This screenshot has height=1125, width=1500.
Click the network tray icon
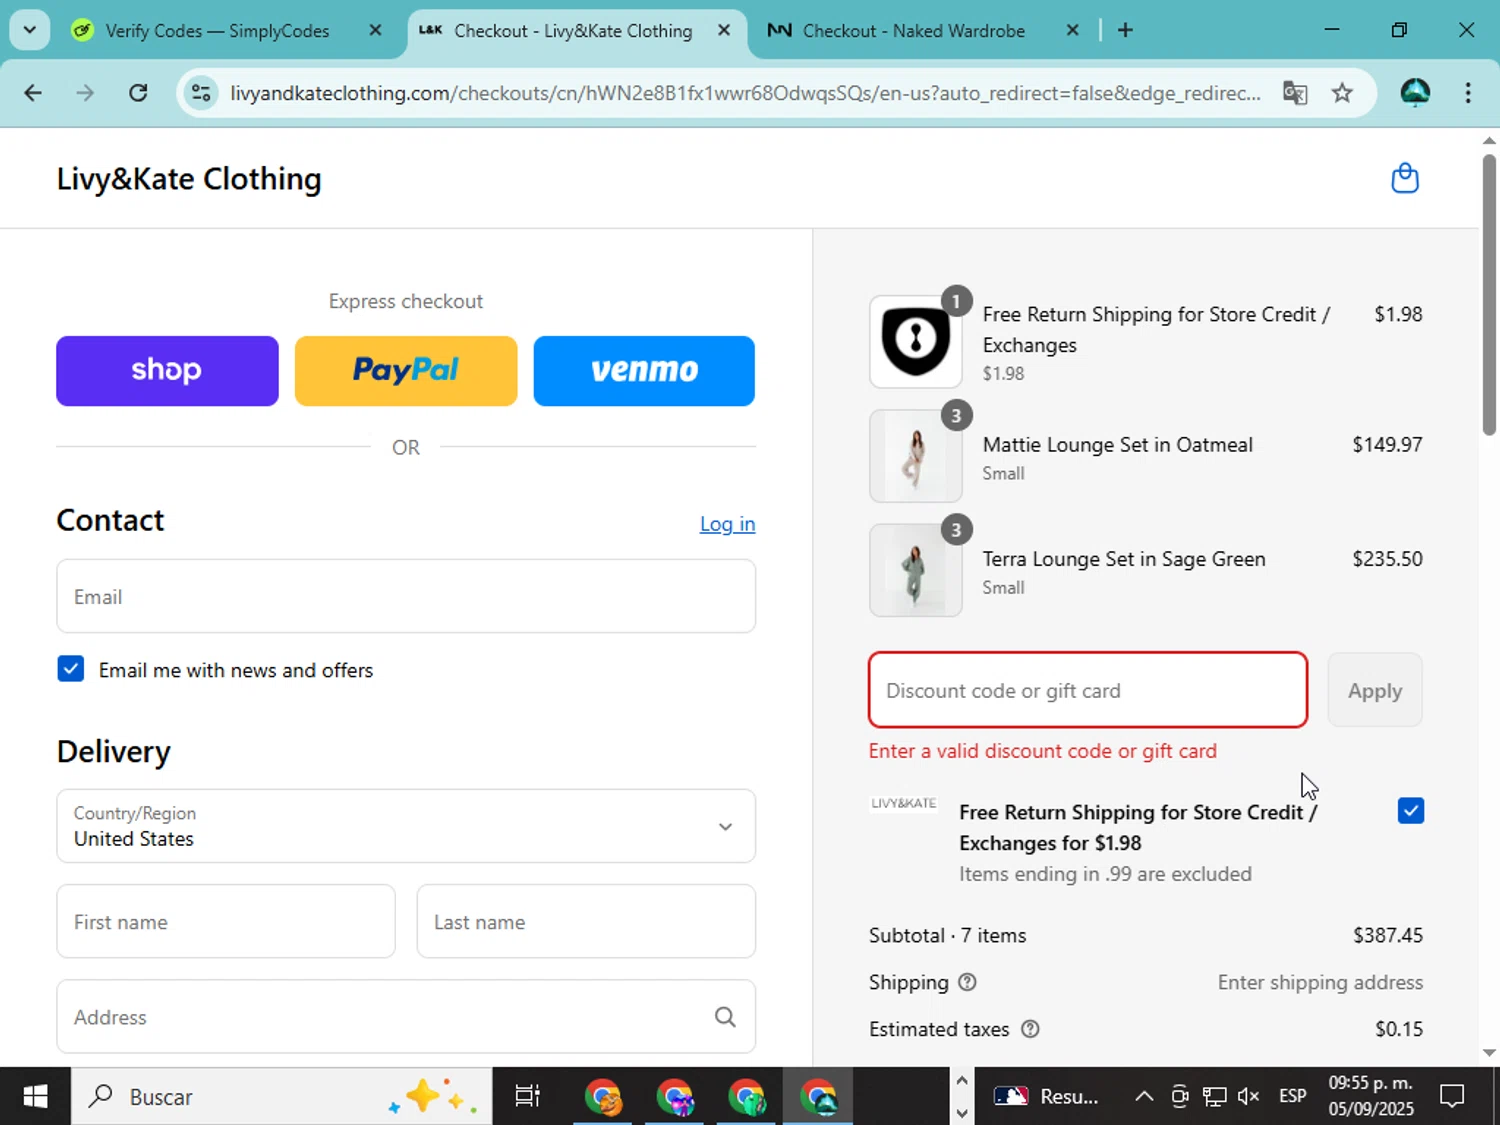(x=1214, y=1097)
